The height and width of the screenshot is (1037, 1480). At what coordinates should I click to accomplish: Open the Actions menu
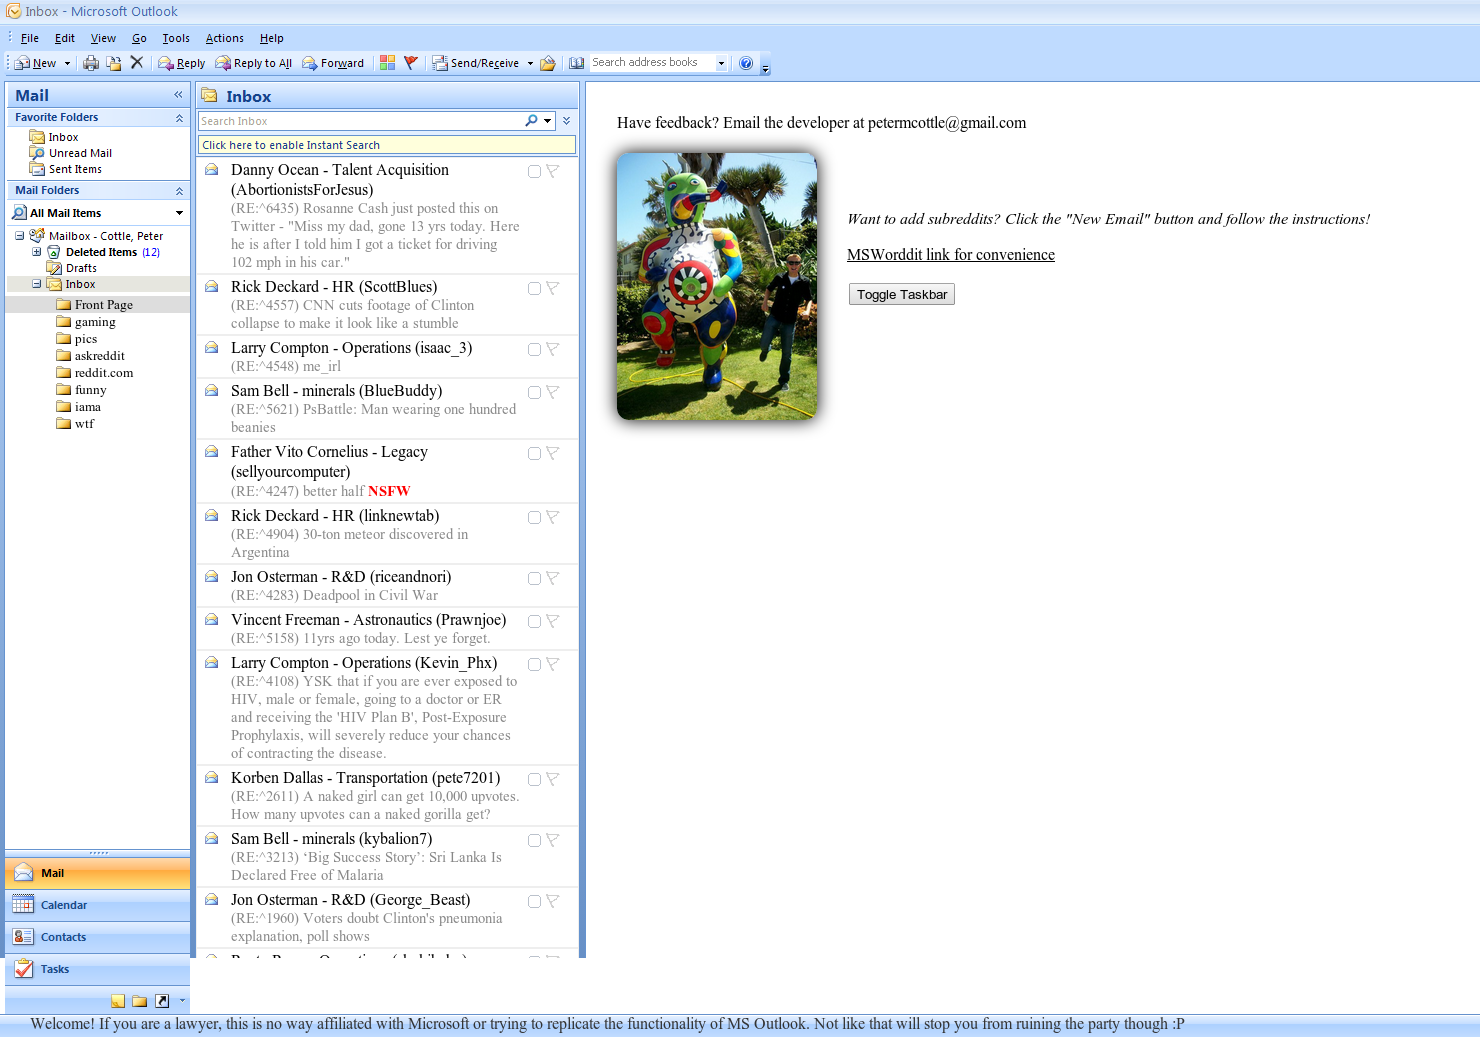click(224, 38)
